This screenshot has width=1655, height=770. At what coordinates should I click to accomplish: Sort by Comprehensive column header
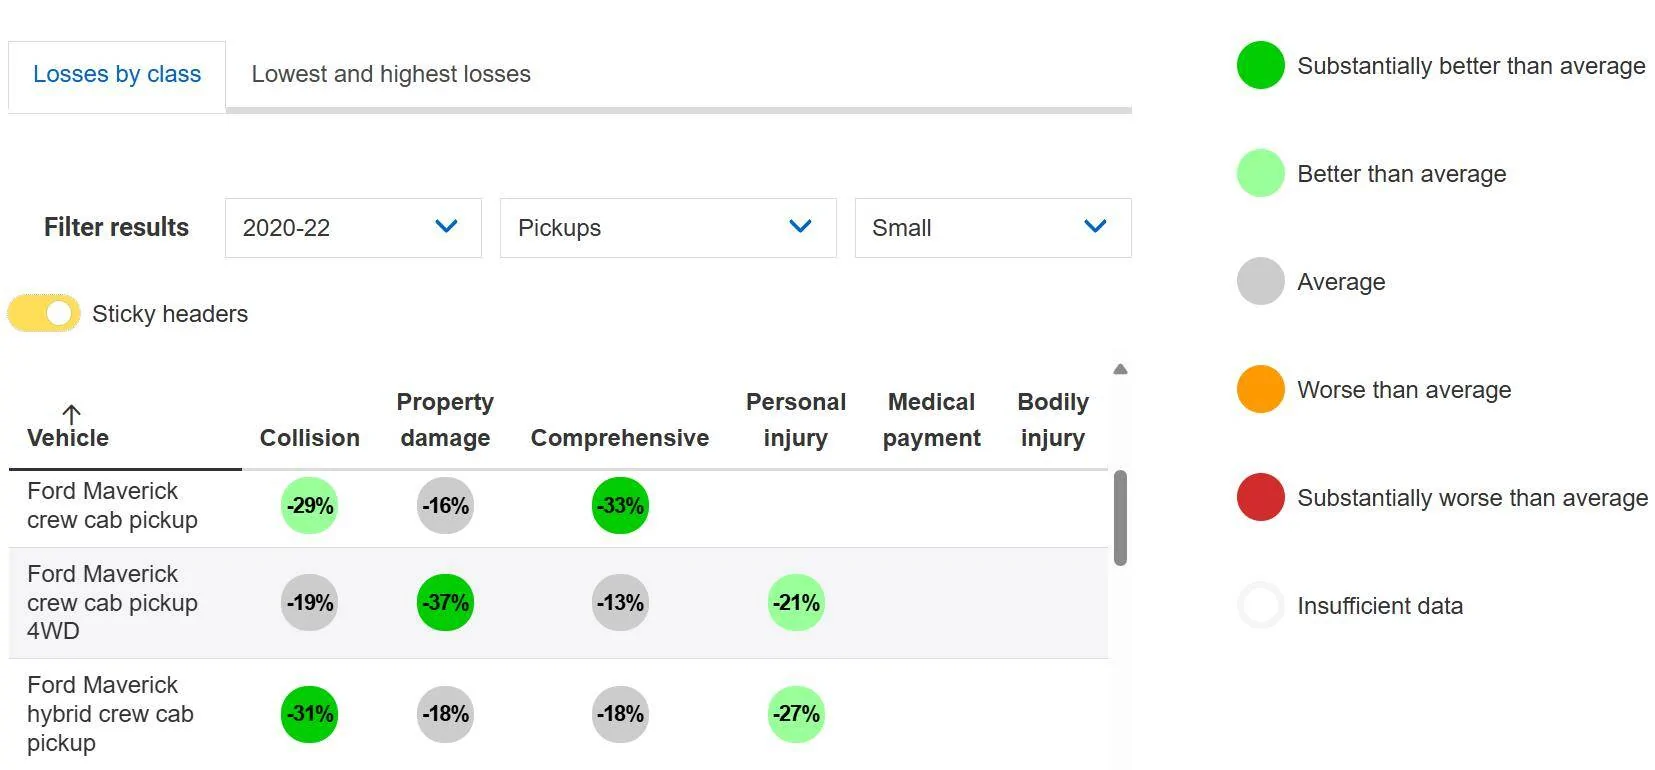coord(620,438)
